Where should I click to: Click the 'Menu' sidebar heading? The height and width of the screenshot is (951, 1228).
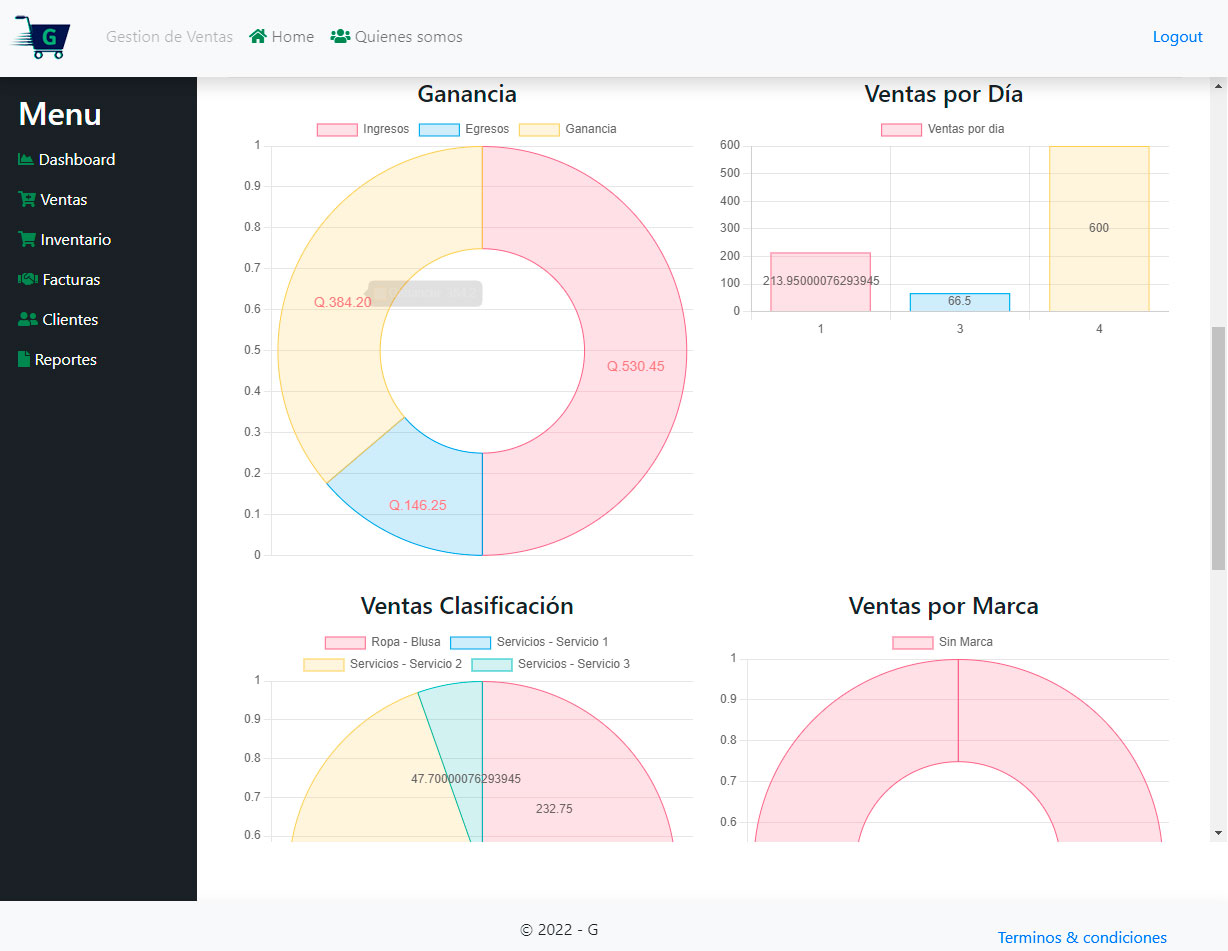pos(60,114)
